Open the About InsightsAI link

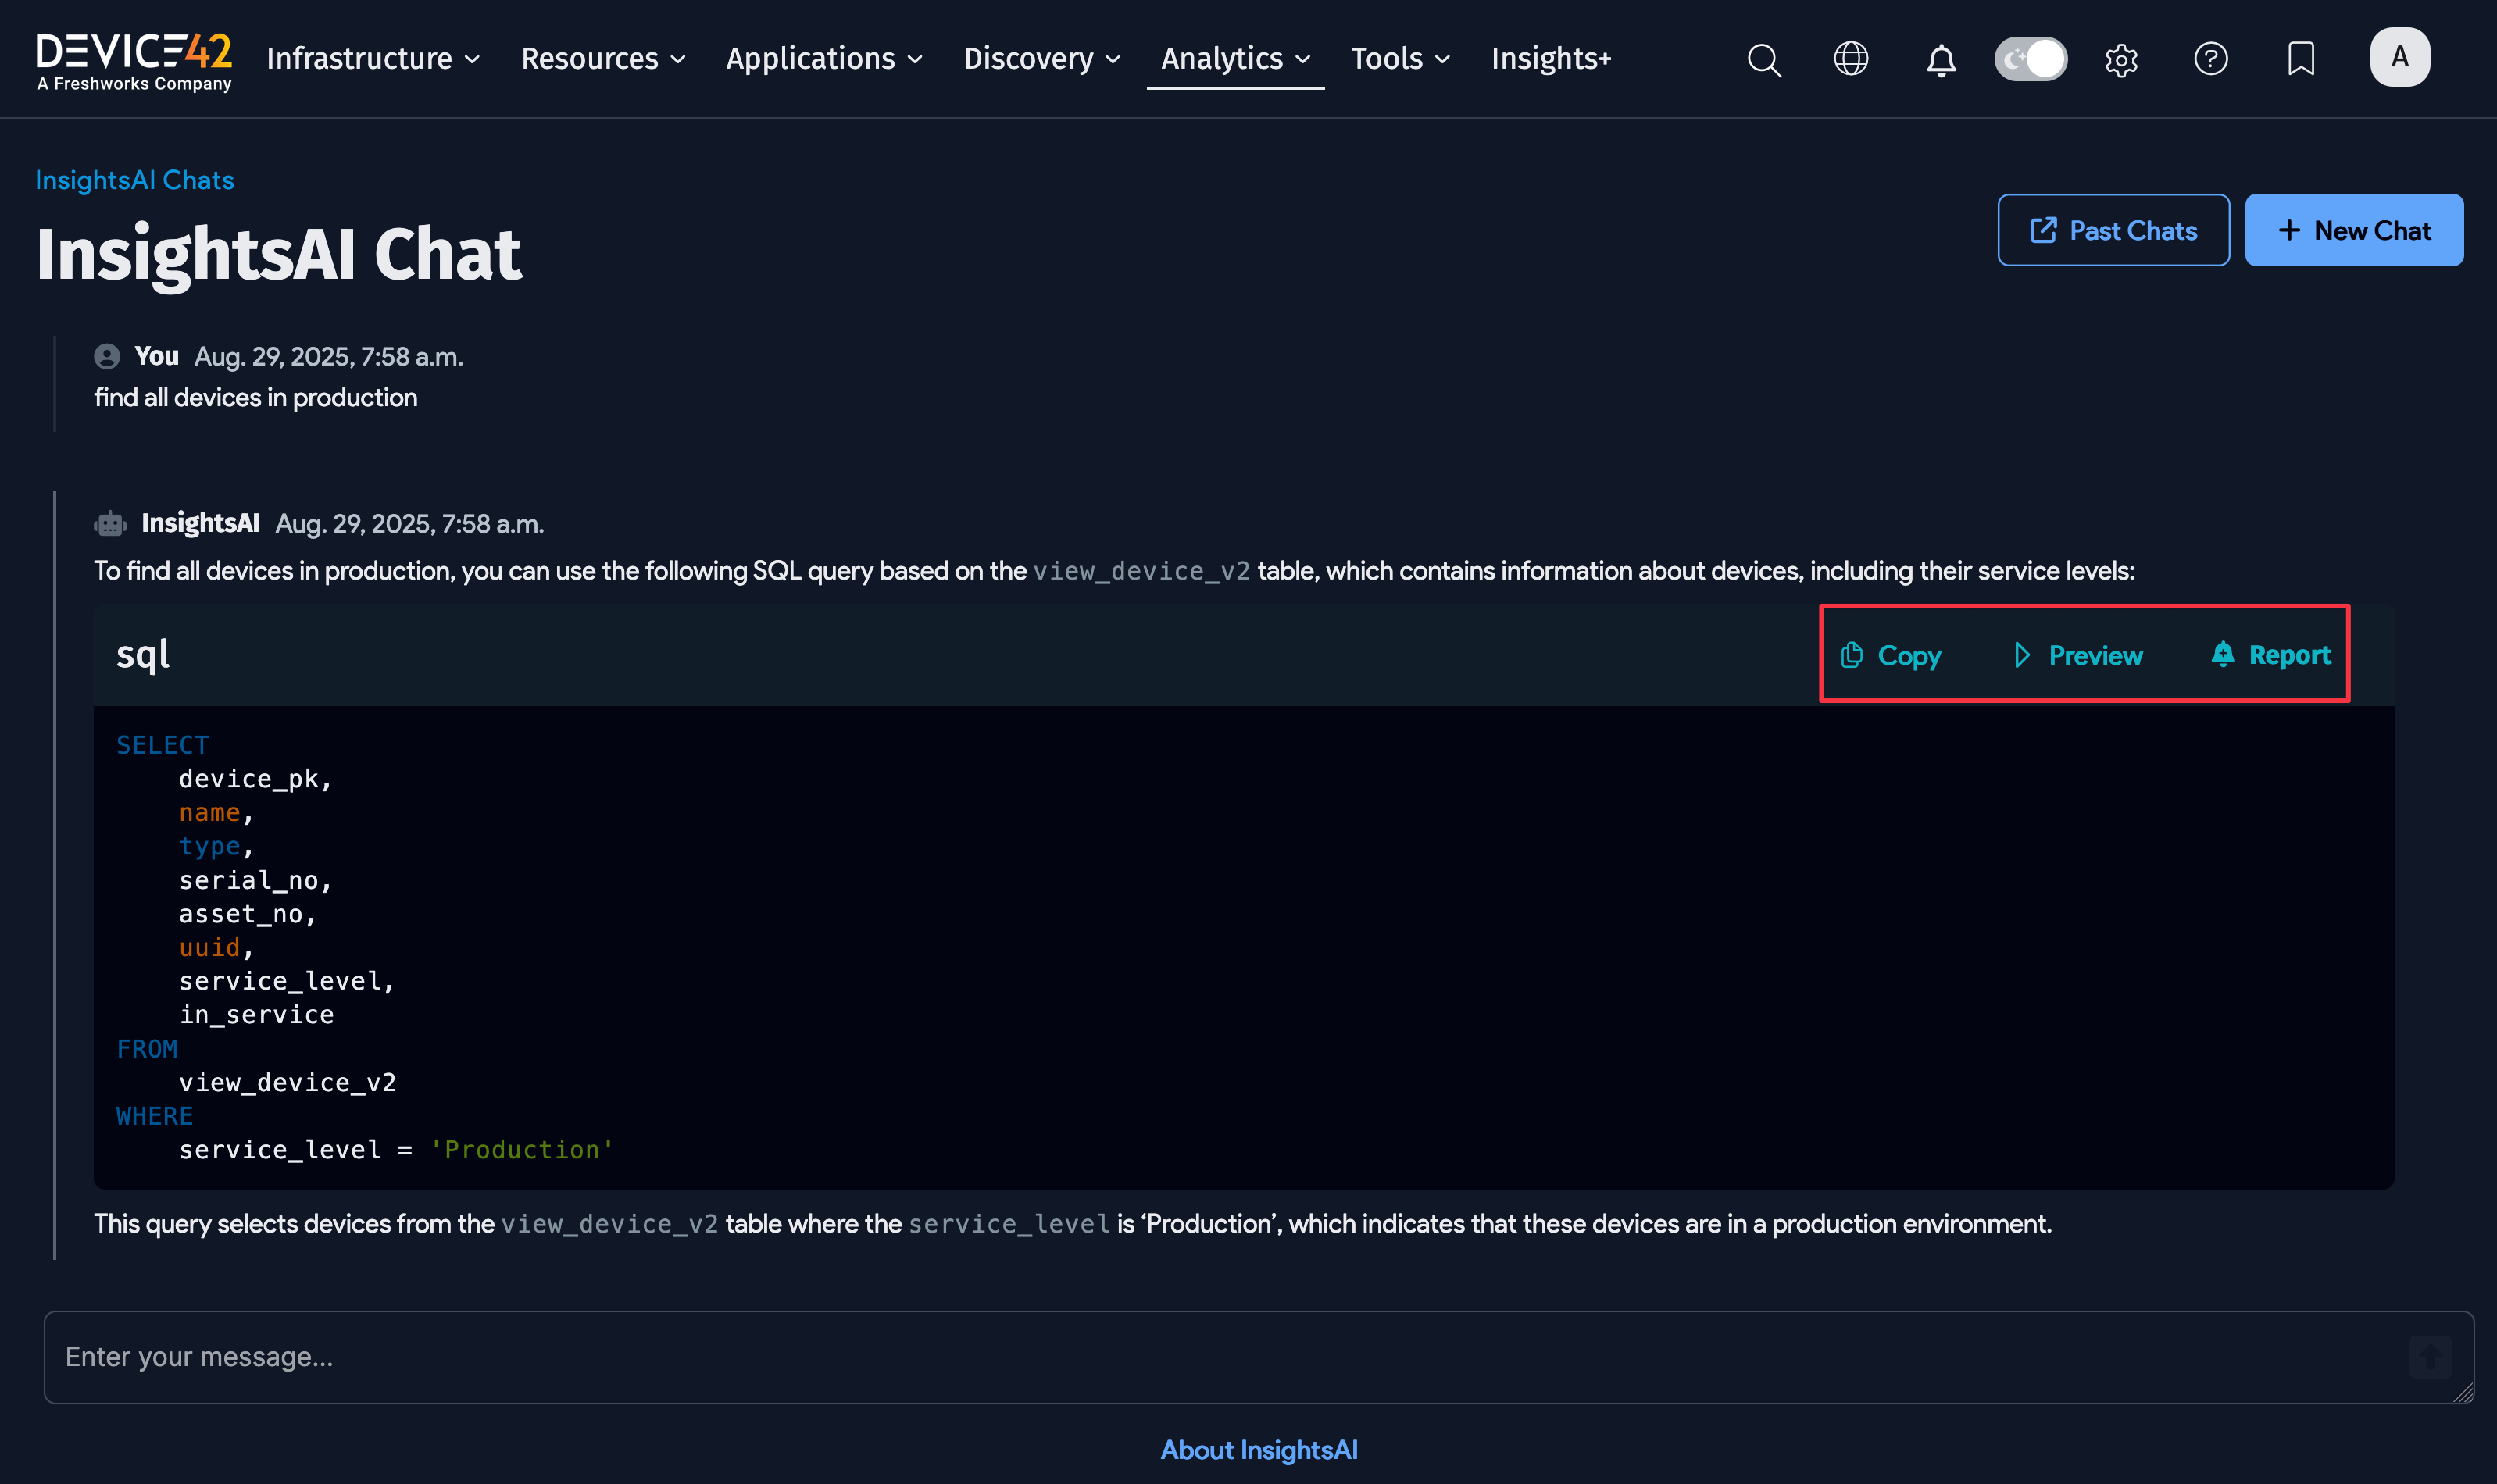(1258, 1449)
